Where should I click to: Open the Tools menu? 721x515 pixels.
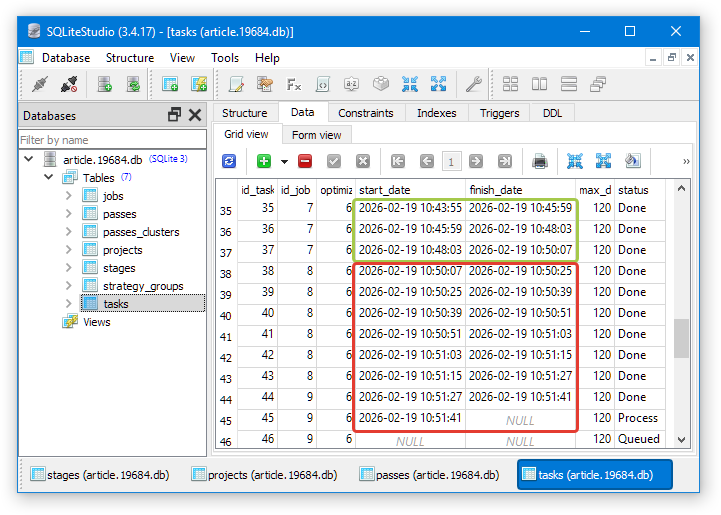click(x=225, y=58)
